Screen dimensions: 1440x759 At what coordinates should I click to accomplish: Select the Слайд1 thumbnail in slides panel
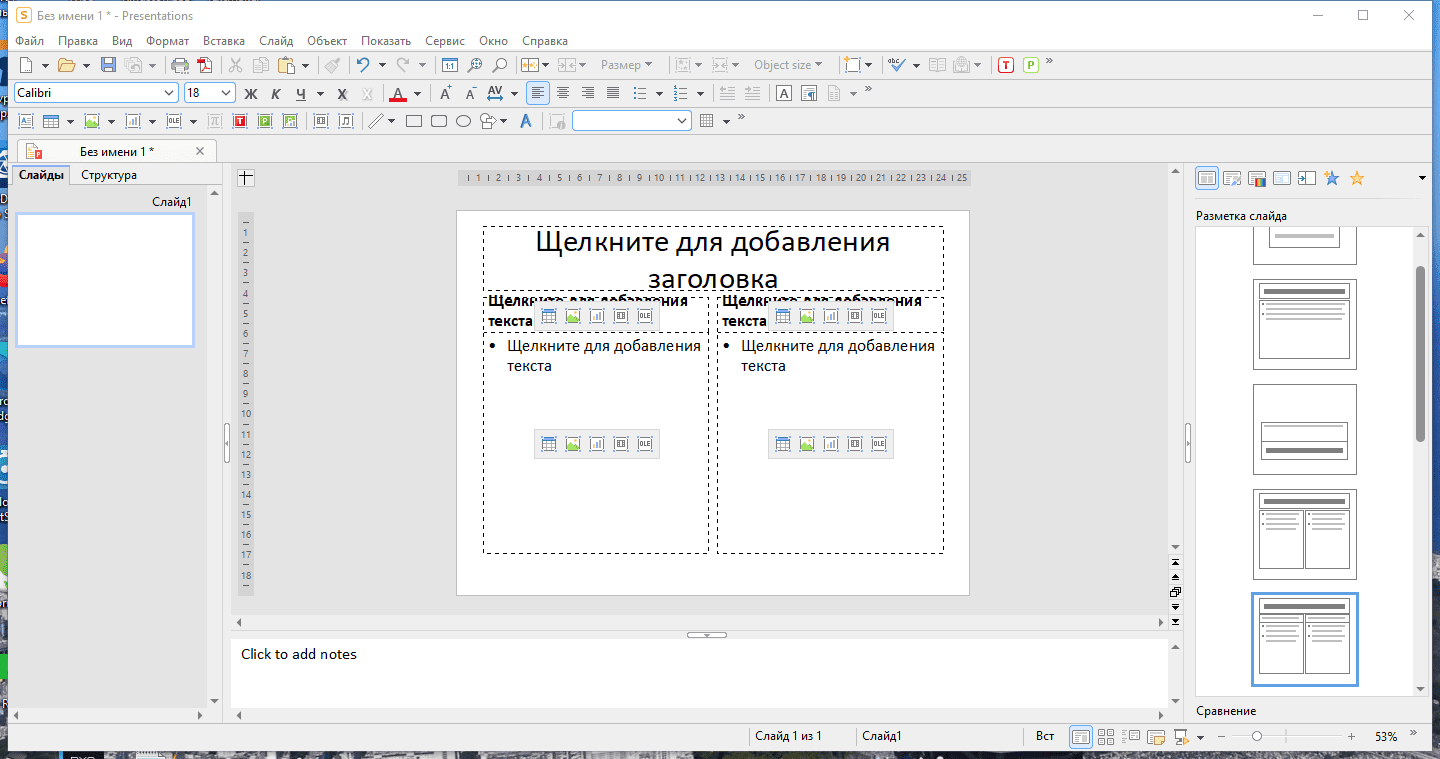click(x=105, y=280)
